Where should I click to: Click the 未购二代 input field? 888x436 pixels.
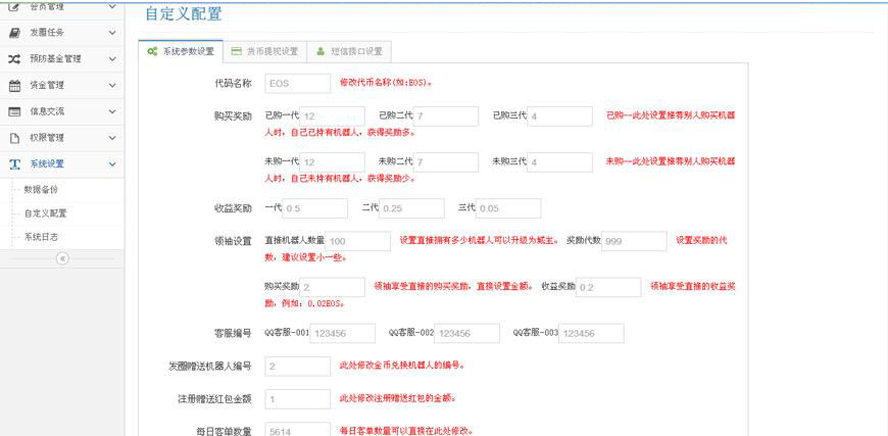tap(446, 163)
